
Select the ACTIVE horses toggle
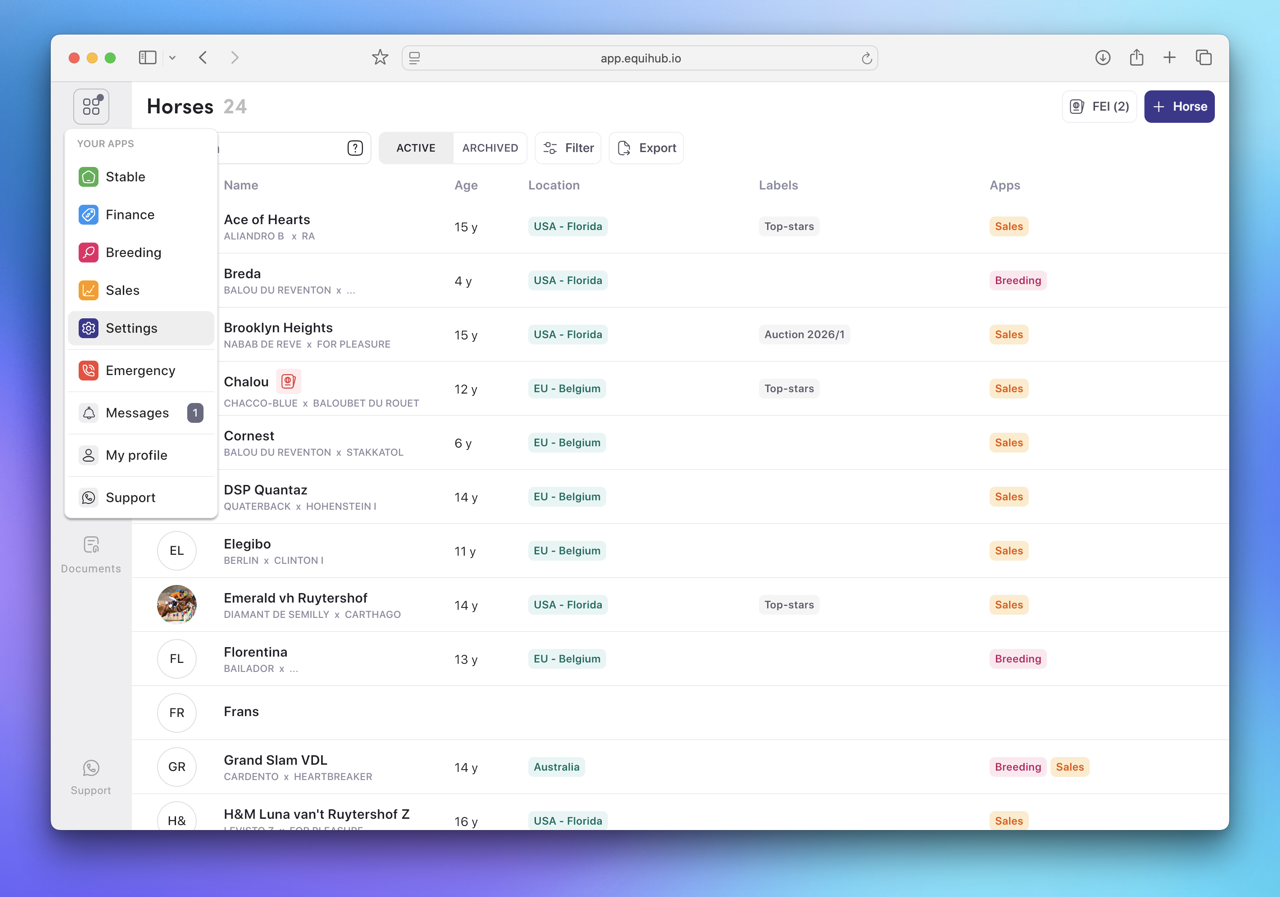click(416, 148)
